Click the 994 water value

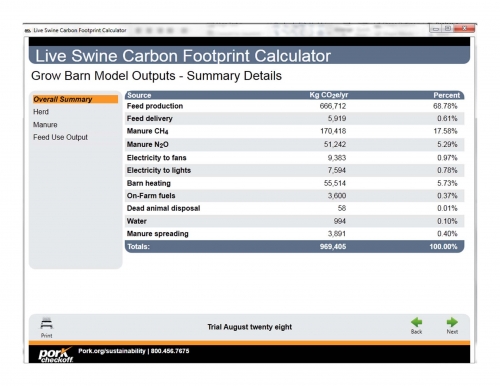[340, 221]
